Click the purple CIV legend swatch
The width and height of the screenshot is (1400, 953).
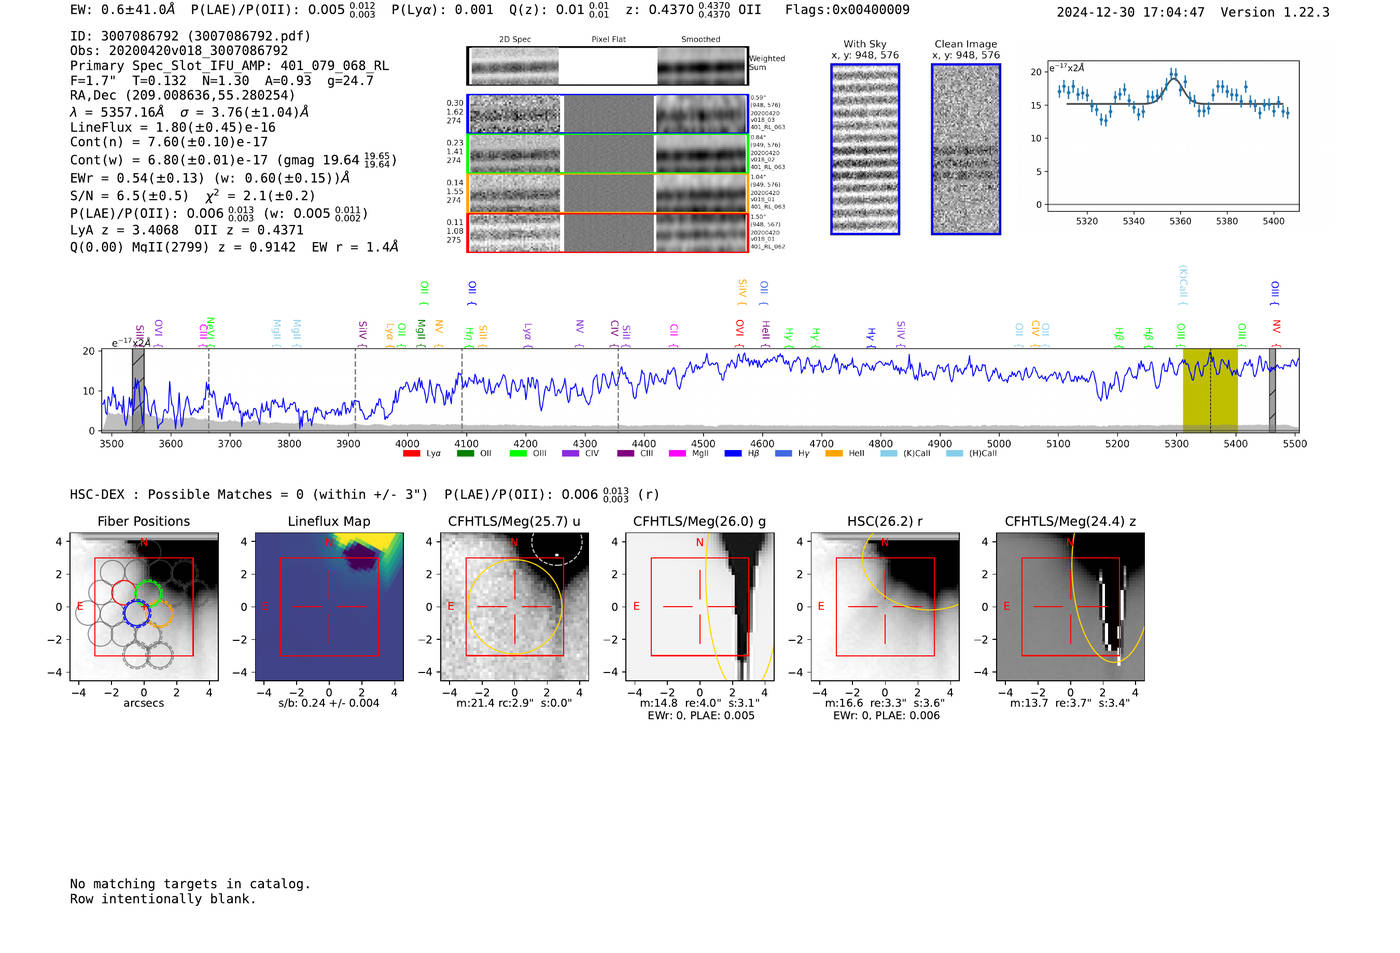pos(571,454)
